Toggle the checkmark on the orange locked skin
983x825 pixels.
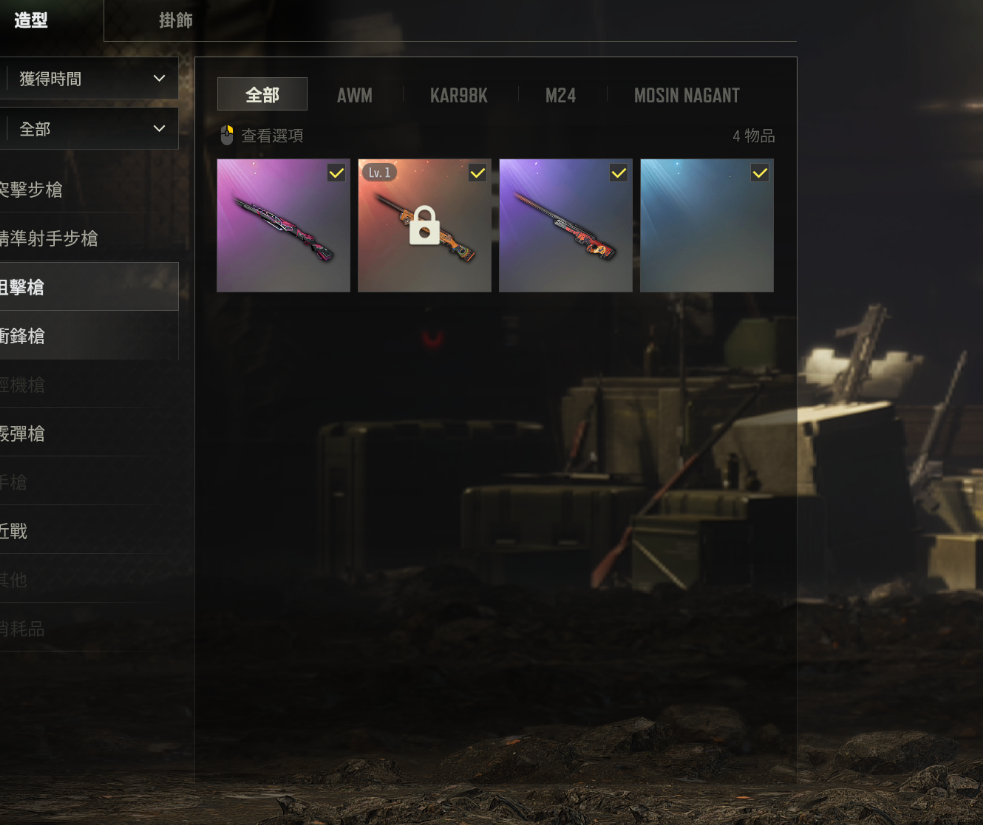click(x=478, y=173)
